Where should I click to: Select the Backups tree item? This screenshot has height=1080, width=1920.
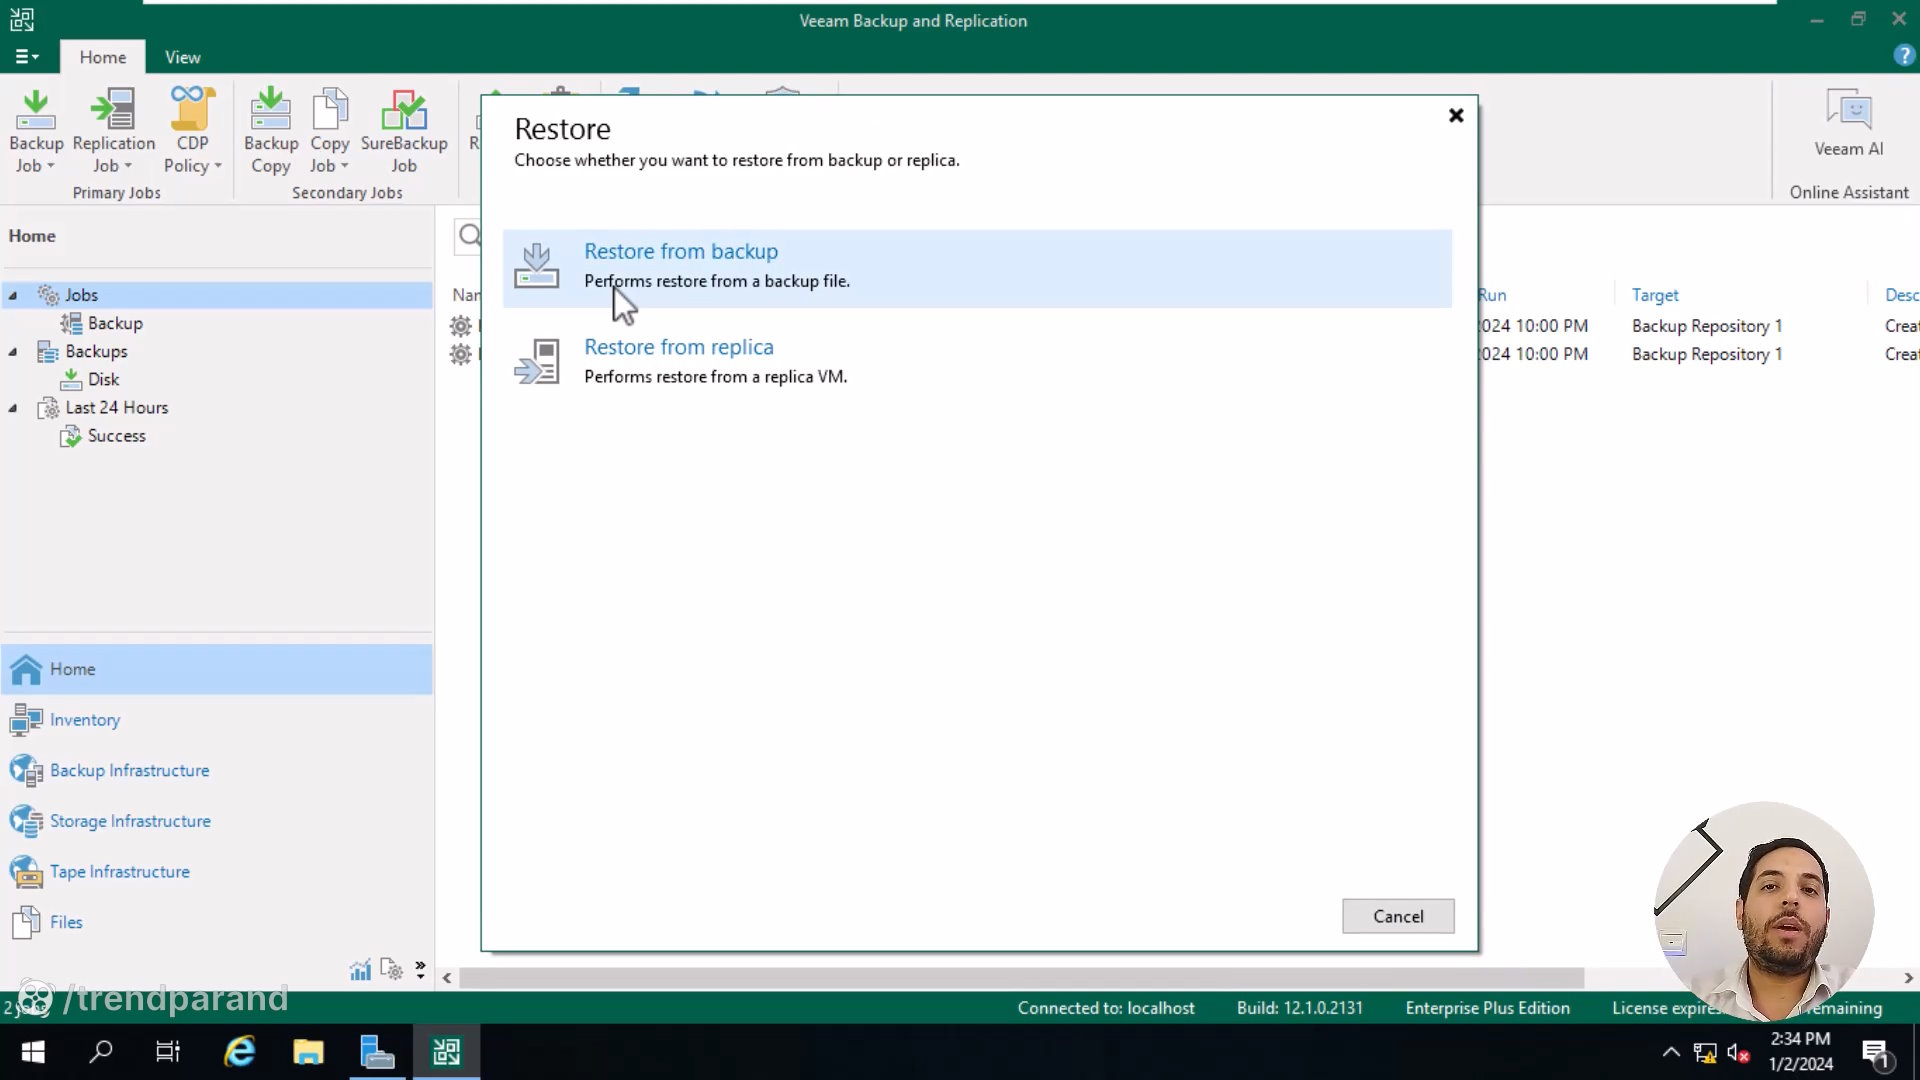(x=96, y=352)
